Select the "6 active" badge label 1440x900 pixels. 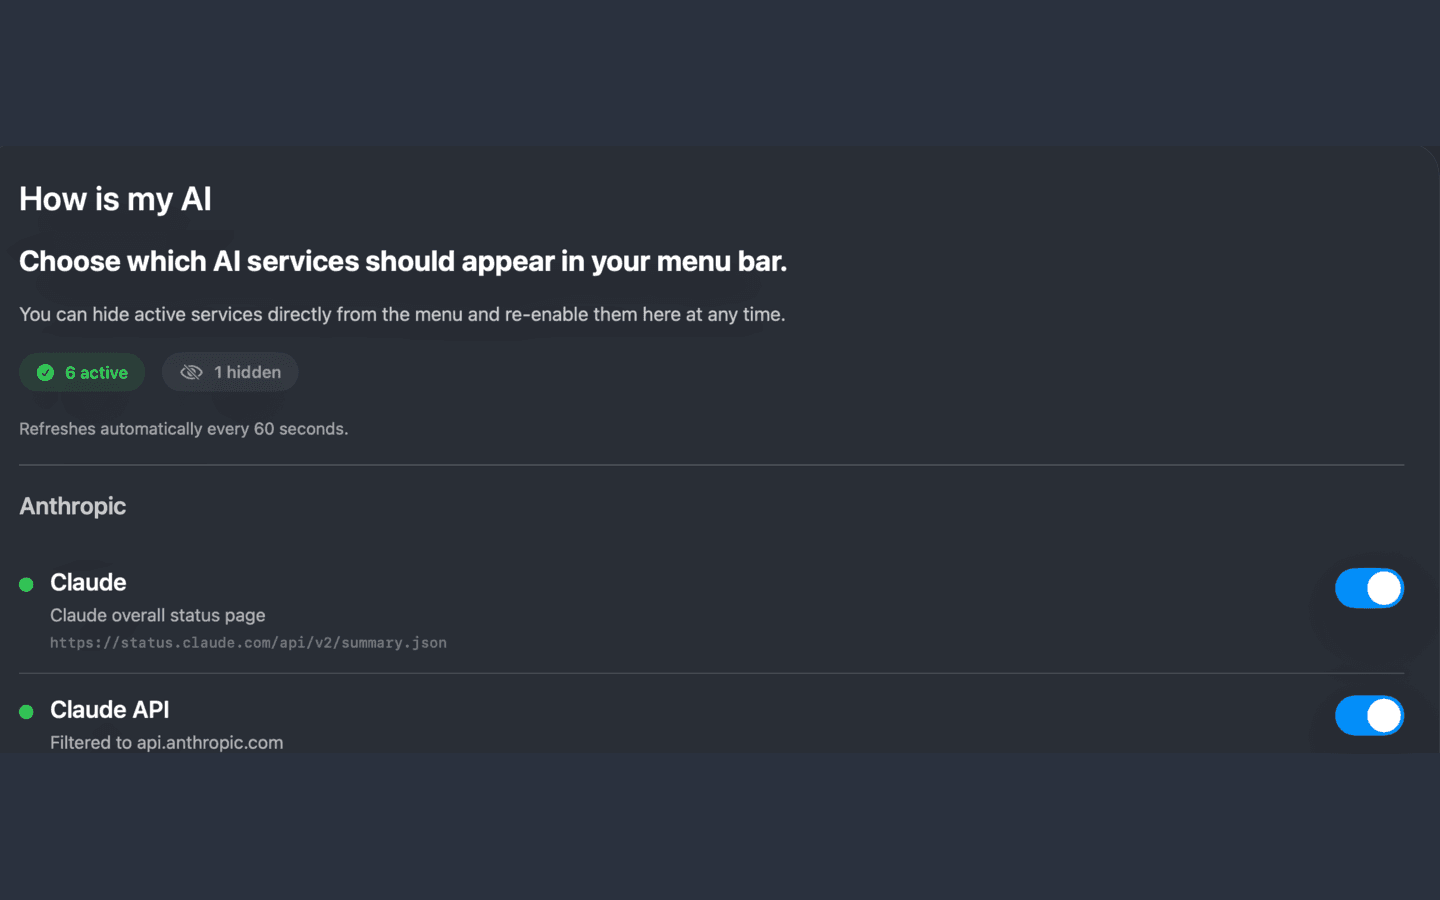96,373
